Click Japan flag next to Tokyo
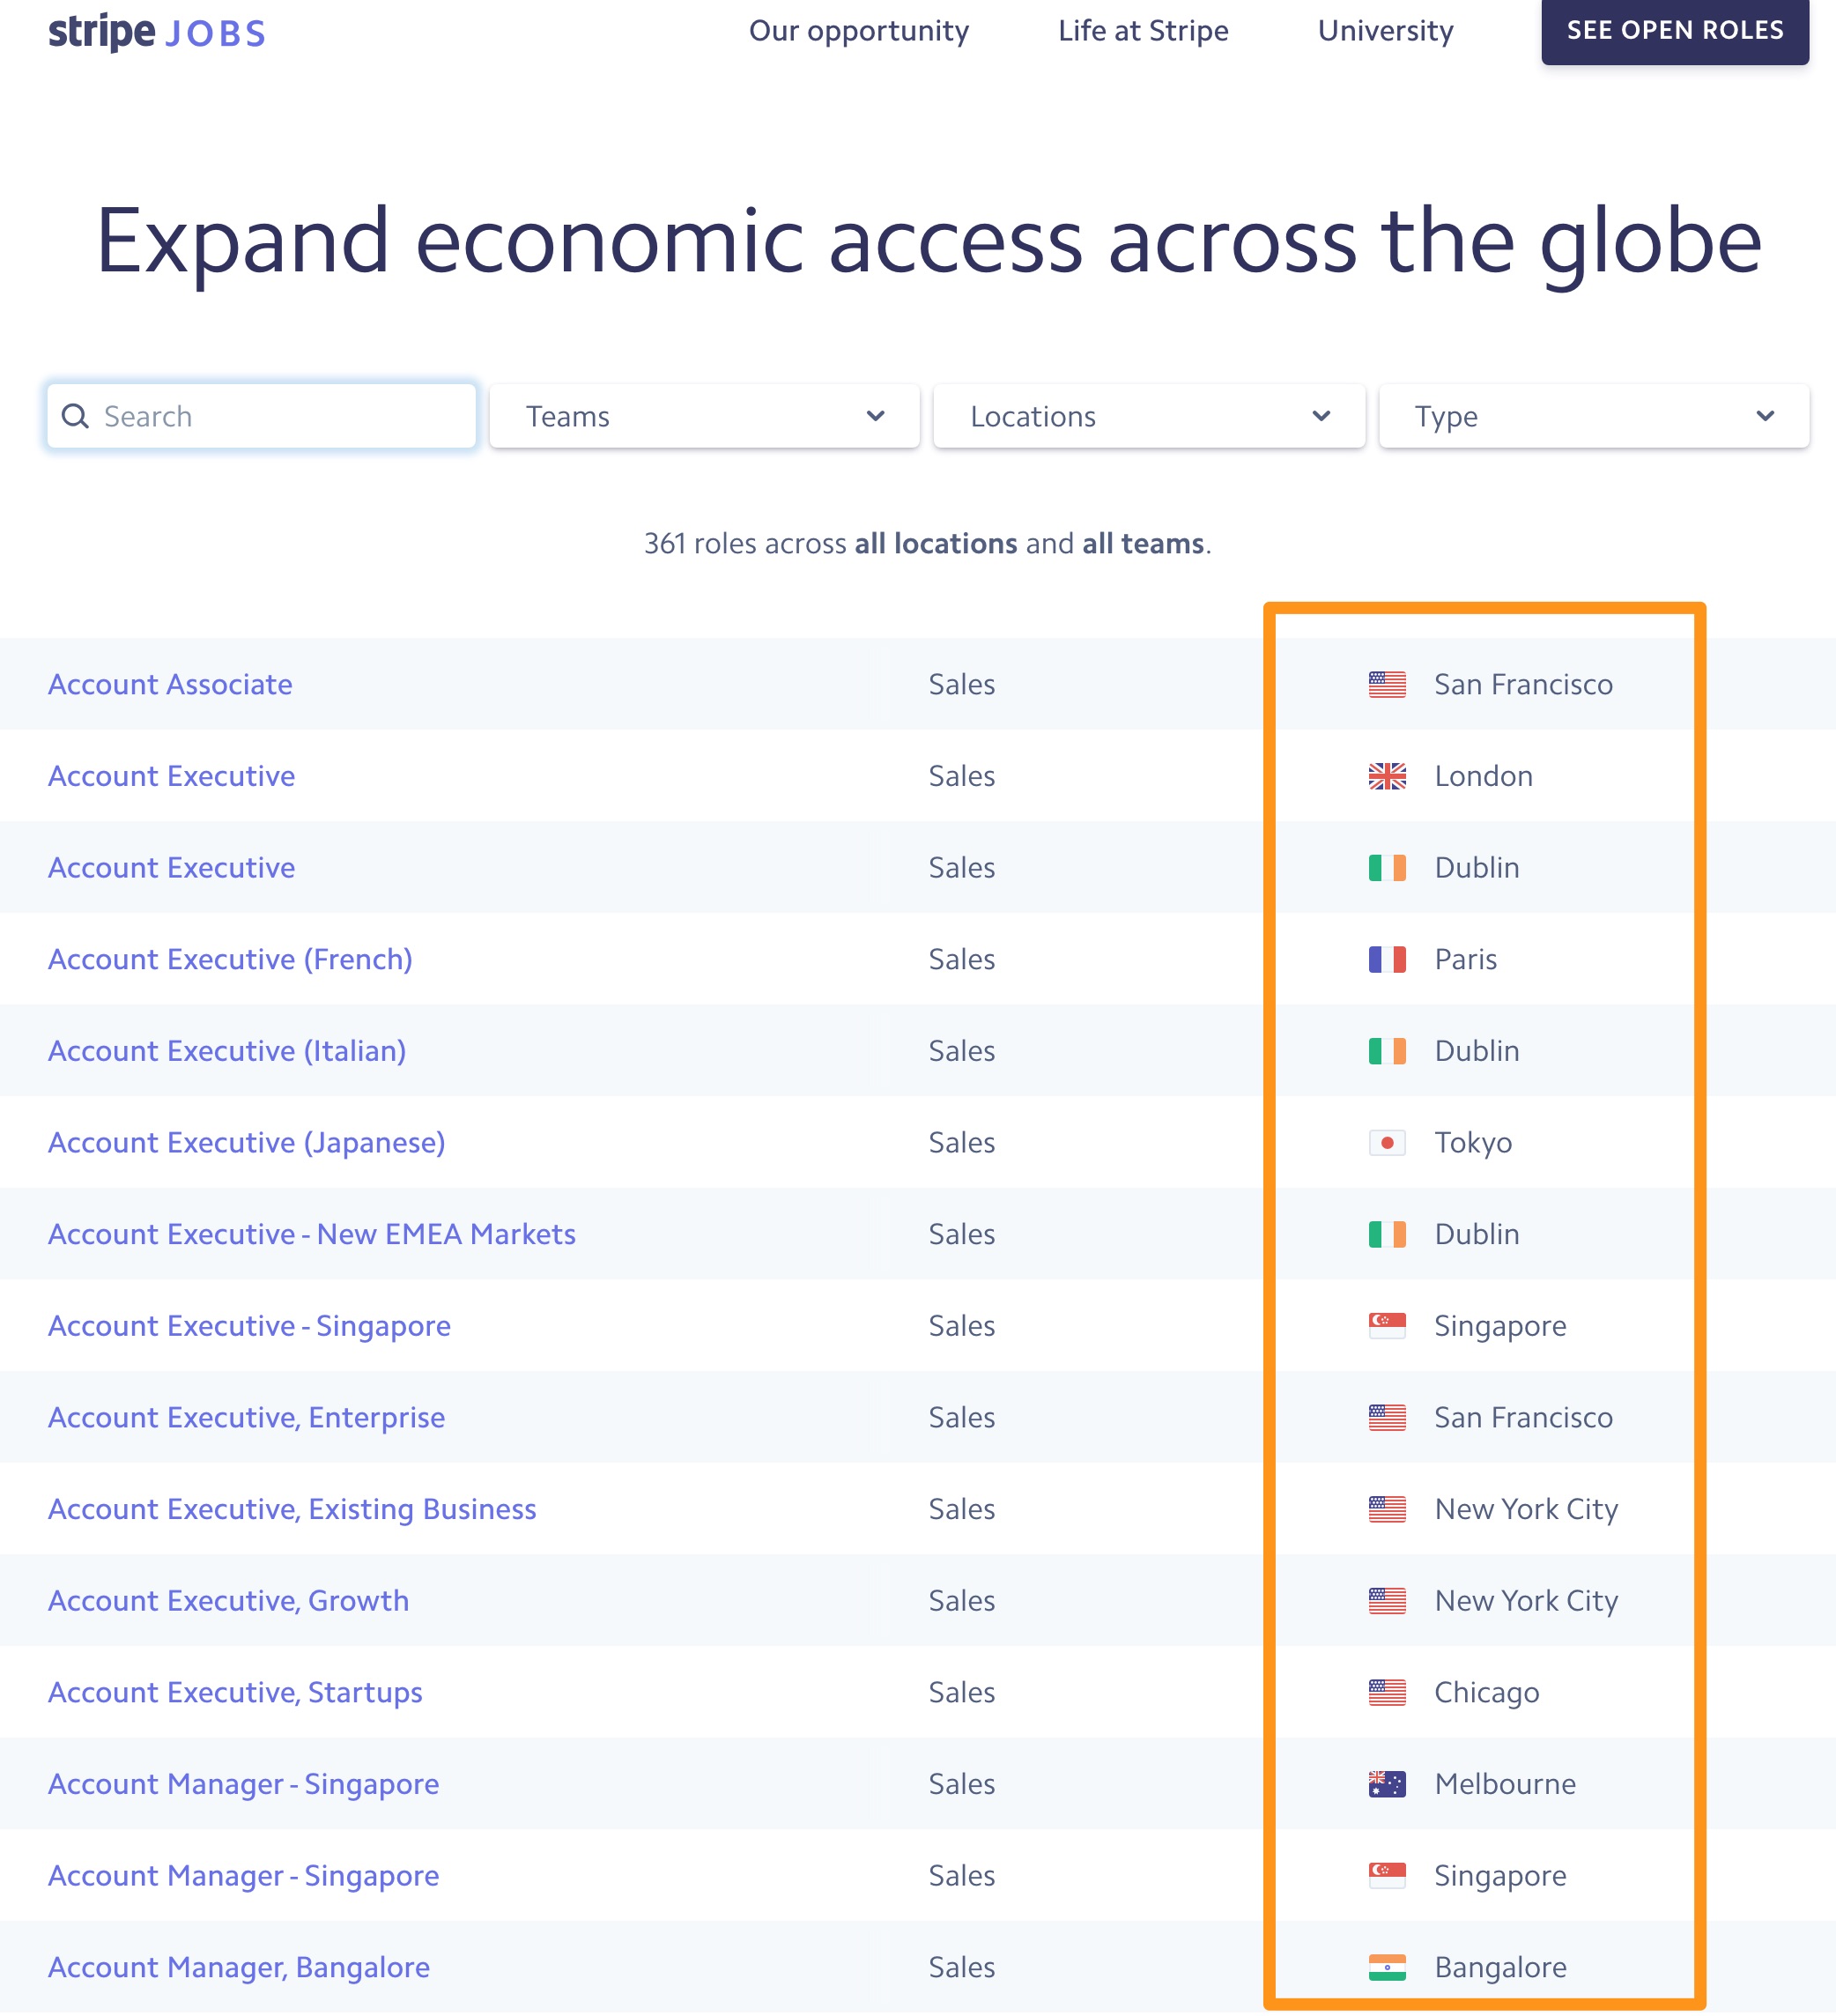This screenshot has height=2016, width=1836. pyautogui.click(x=1387, y=1142)
